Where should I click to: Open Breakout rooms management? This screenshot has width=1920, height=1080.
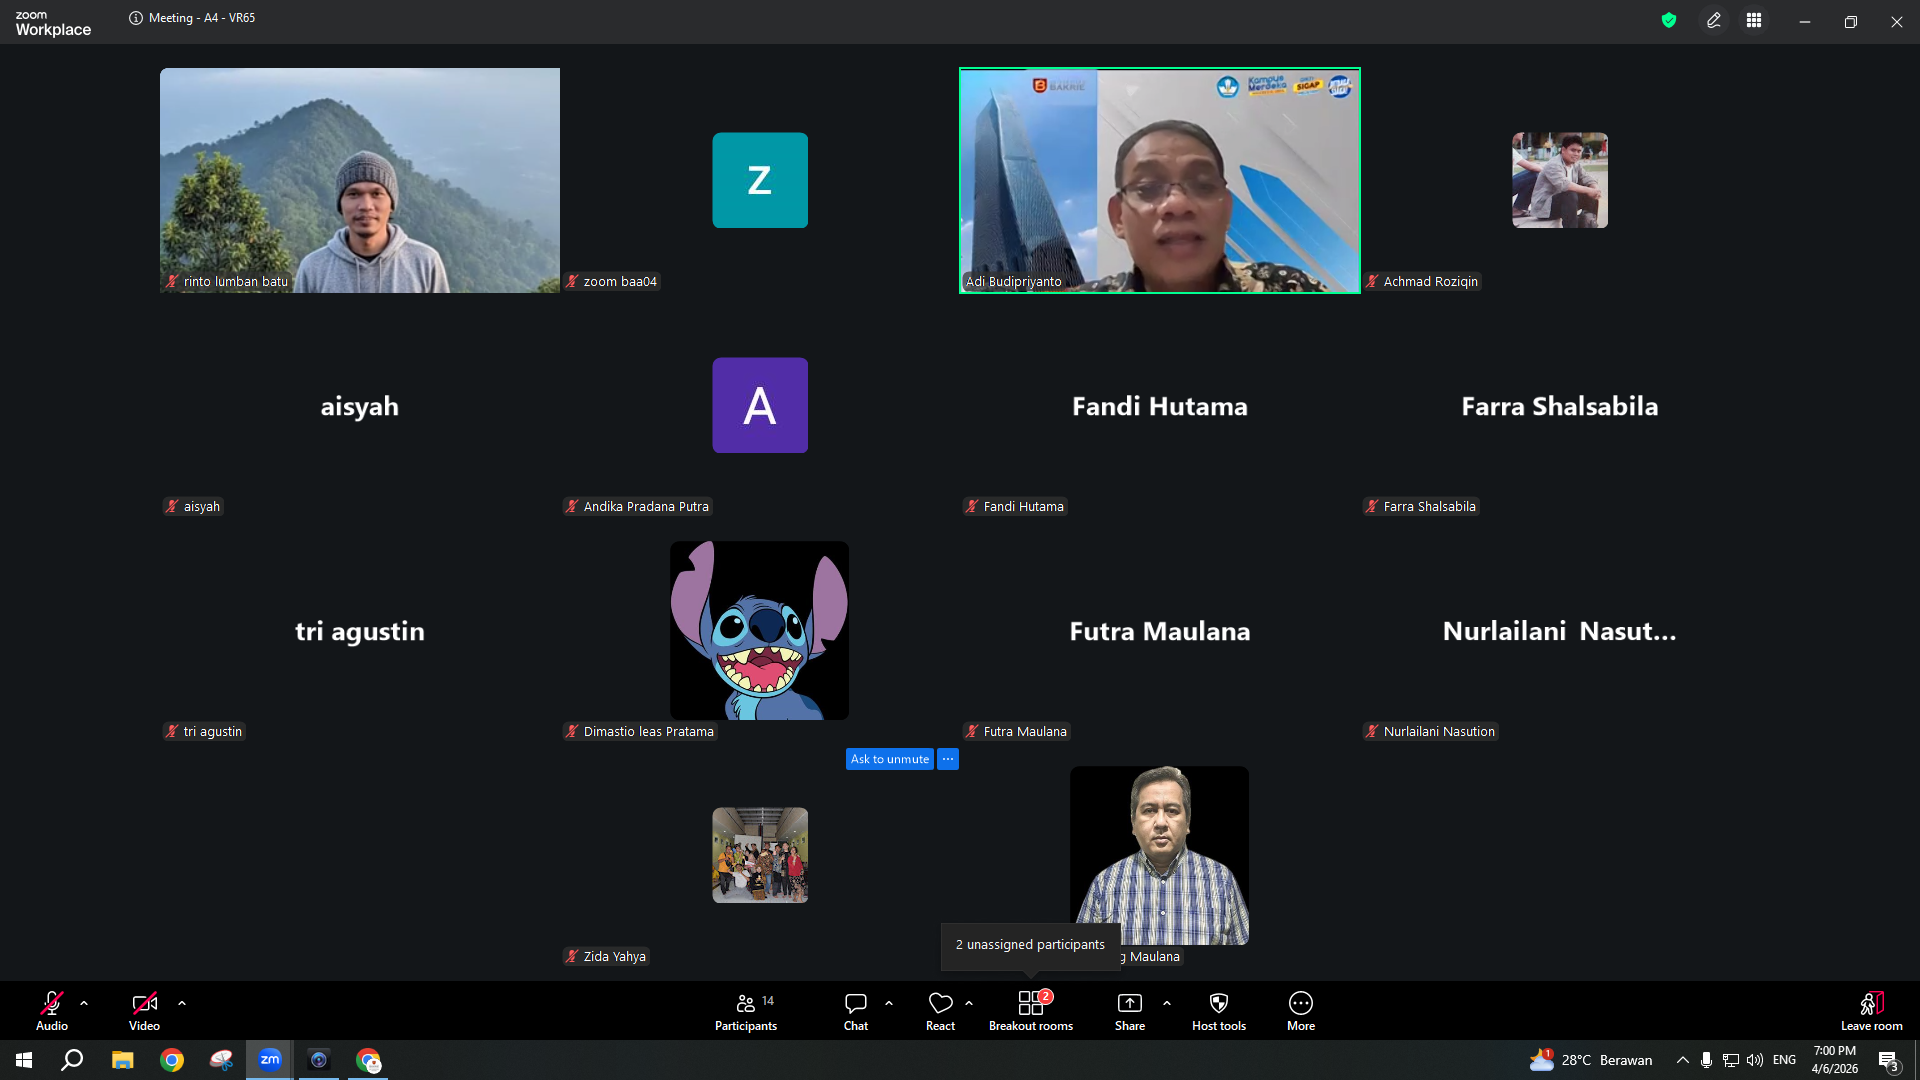pyautogui.click(x=1031, y=1010)
